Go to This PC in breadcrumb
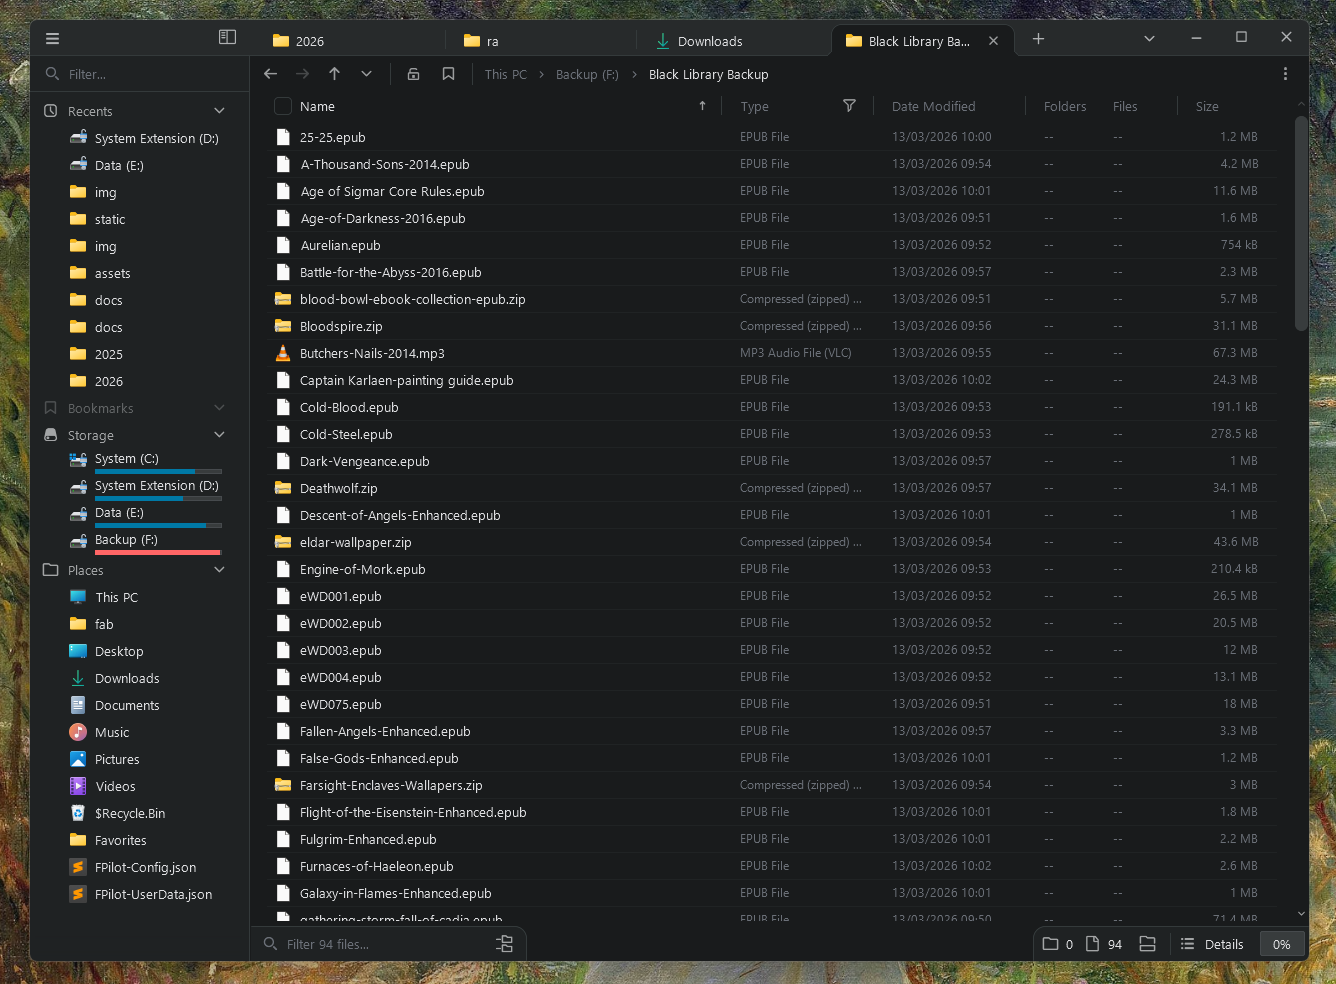The image size is (1336, 984). click(x=506, y=74)
